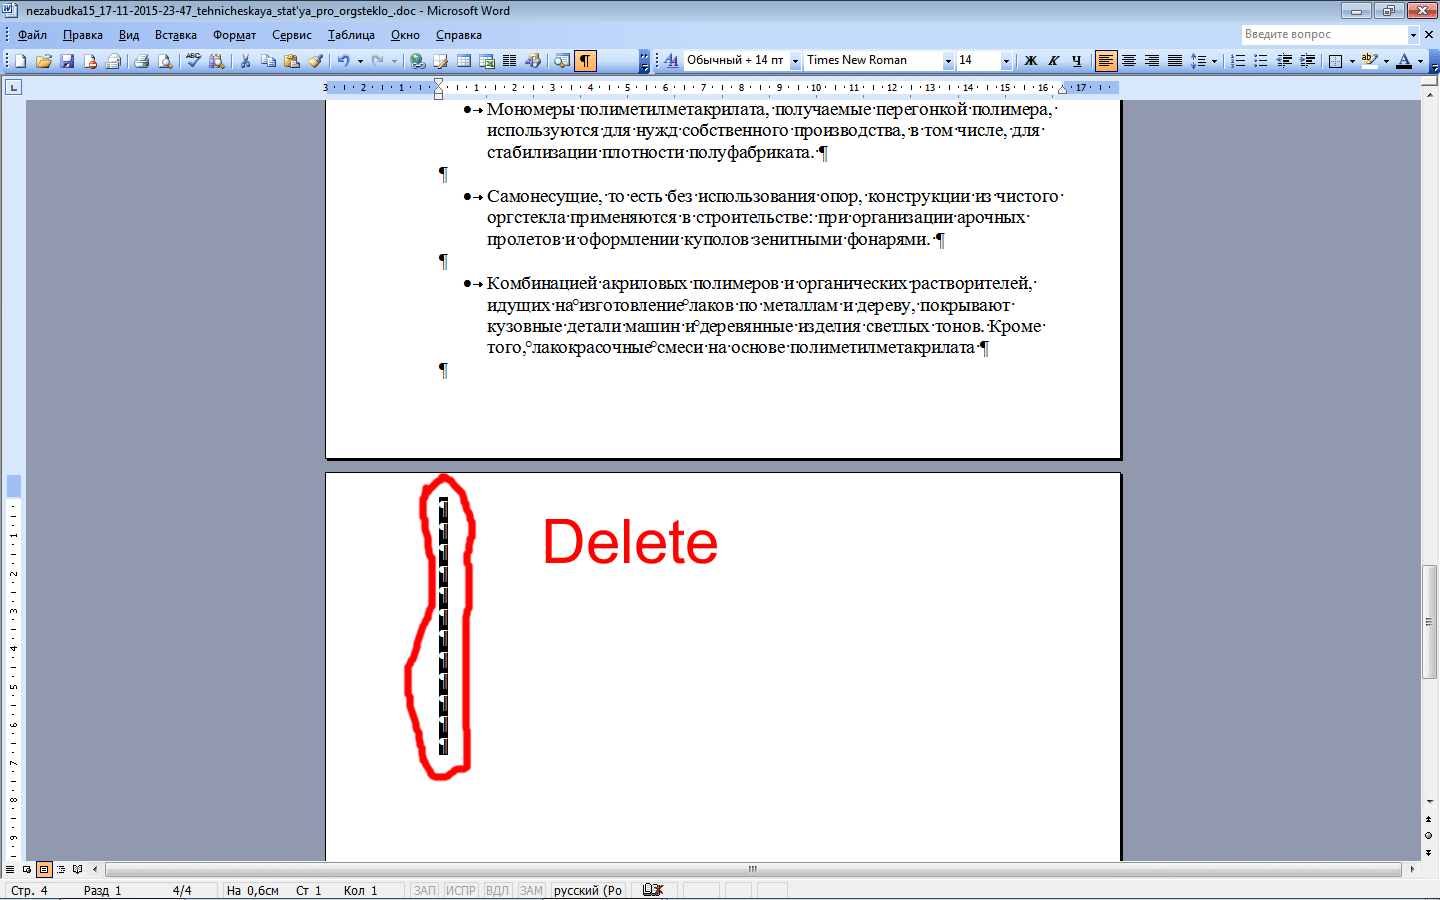Click the justify alignment button
1440x900 pixels.
tap(1175, 61)
